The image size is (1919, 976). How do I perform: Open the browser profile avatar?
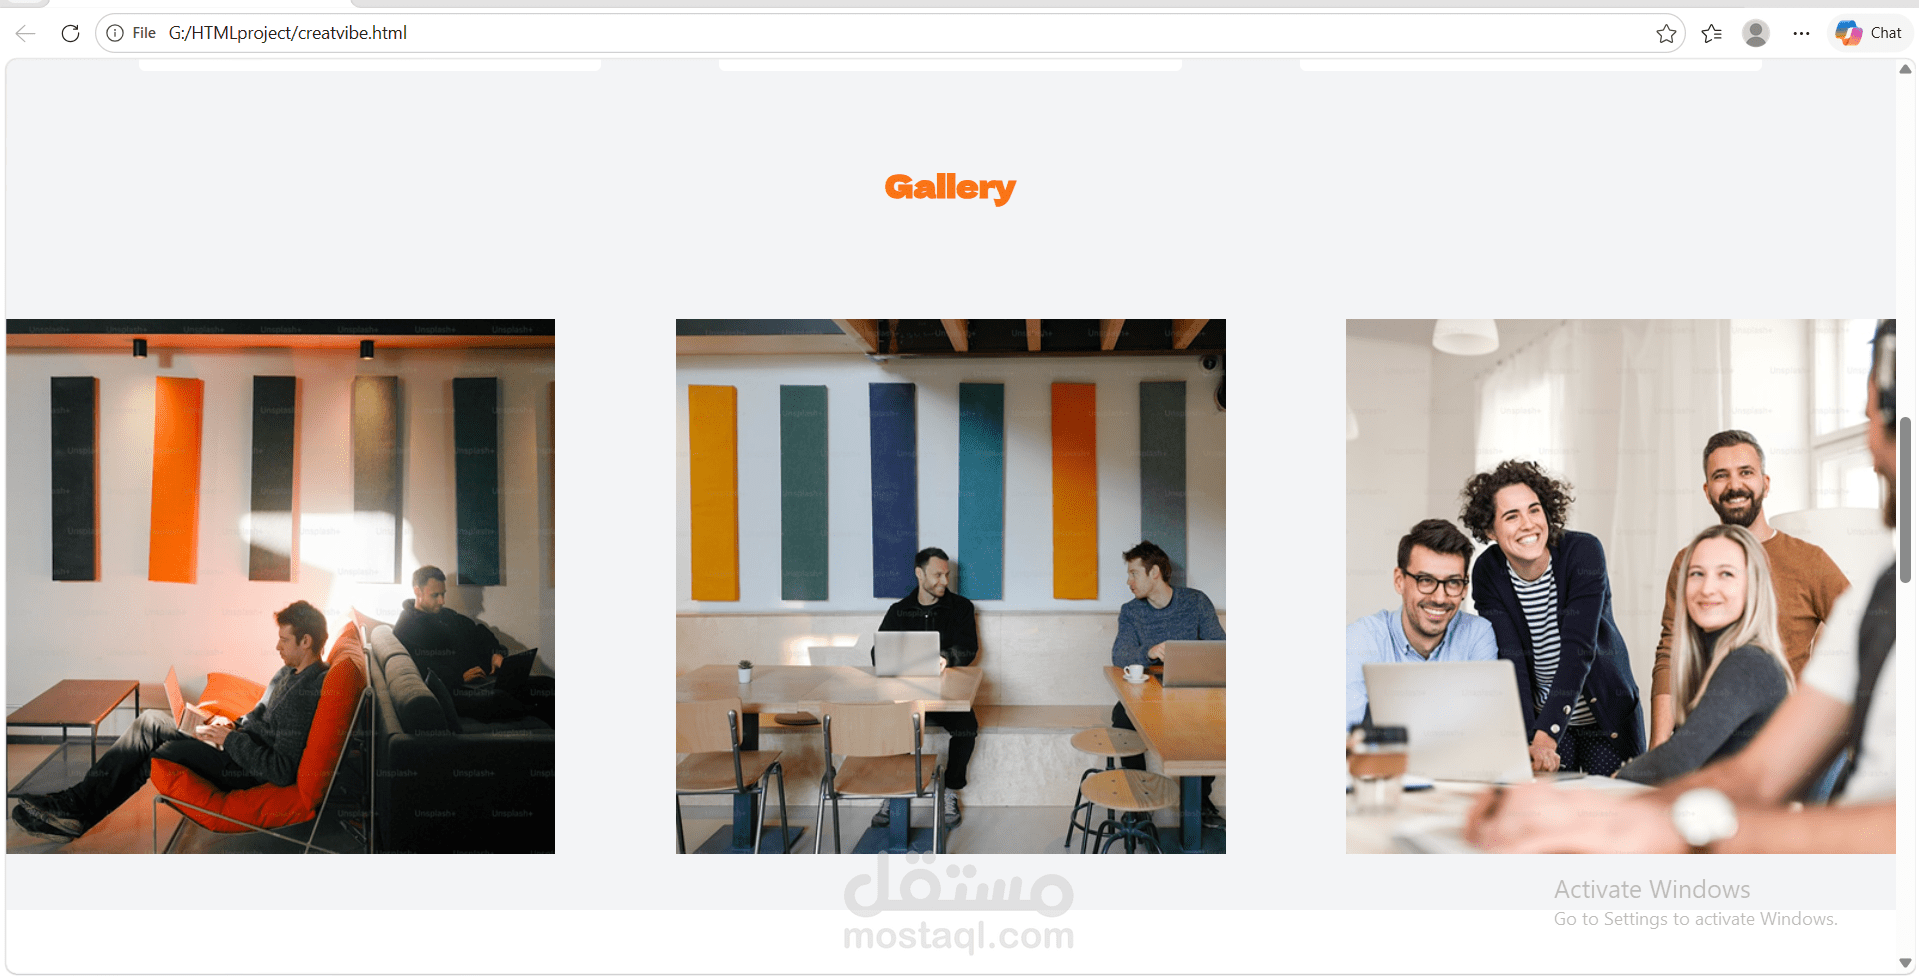coord(1756,33)
